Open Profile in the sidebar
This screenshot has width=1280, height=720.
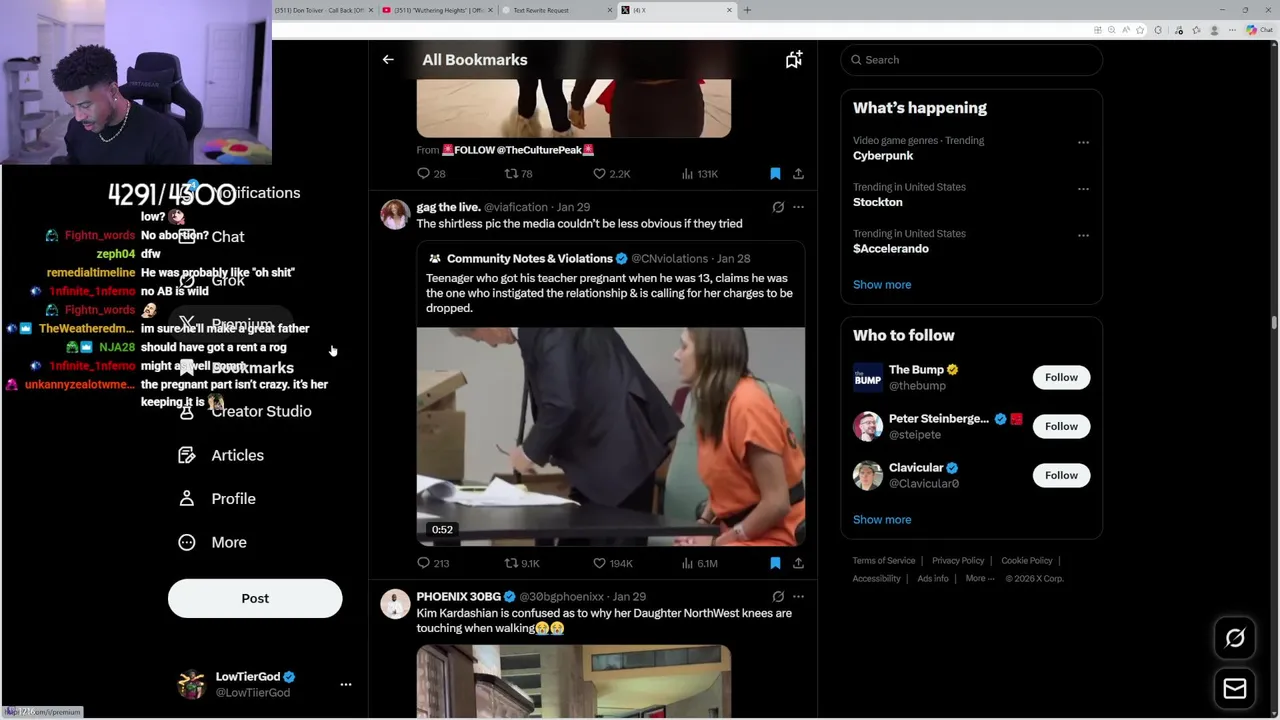[x=217, y=499]
